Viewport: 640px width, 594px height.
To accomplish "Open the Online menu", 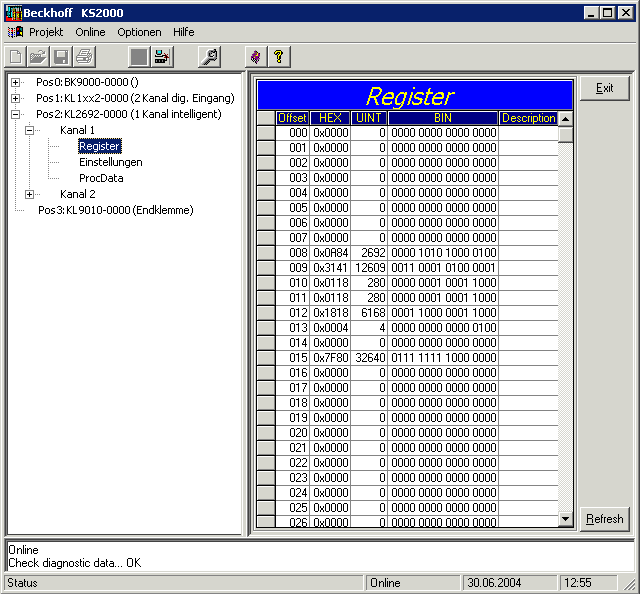I will tap(90, 32).
